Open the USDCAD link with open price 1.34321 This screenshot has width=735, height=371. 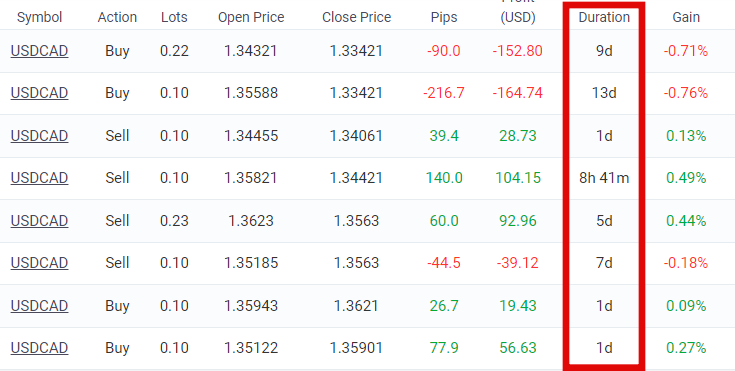pos(39,51)
